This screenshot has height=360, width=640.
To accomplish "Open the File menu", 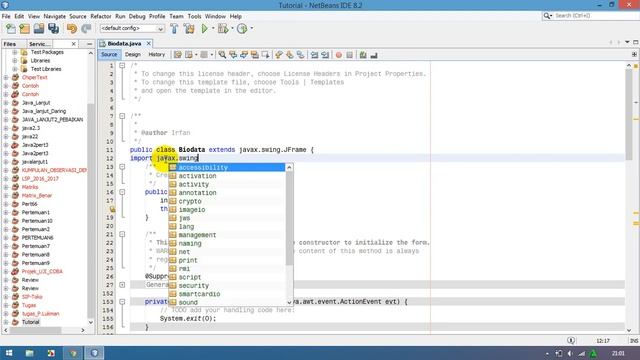I will point(6,16).
